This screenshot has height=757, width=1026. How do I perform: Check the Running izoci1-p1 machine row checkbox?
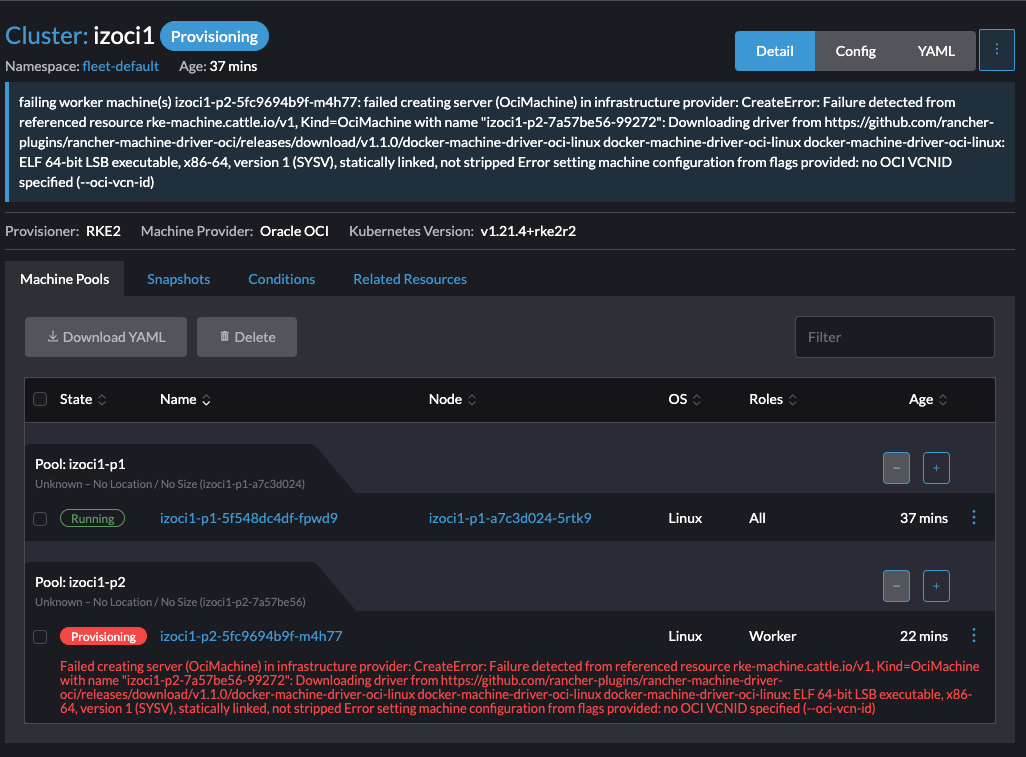pyautogui.click(x=39, y=518)
